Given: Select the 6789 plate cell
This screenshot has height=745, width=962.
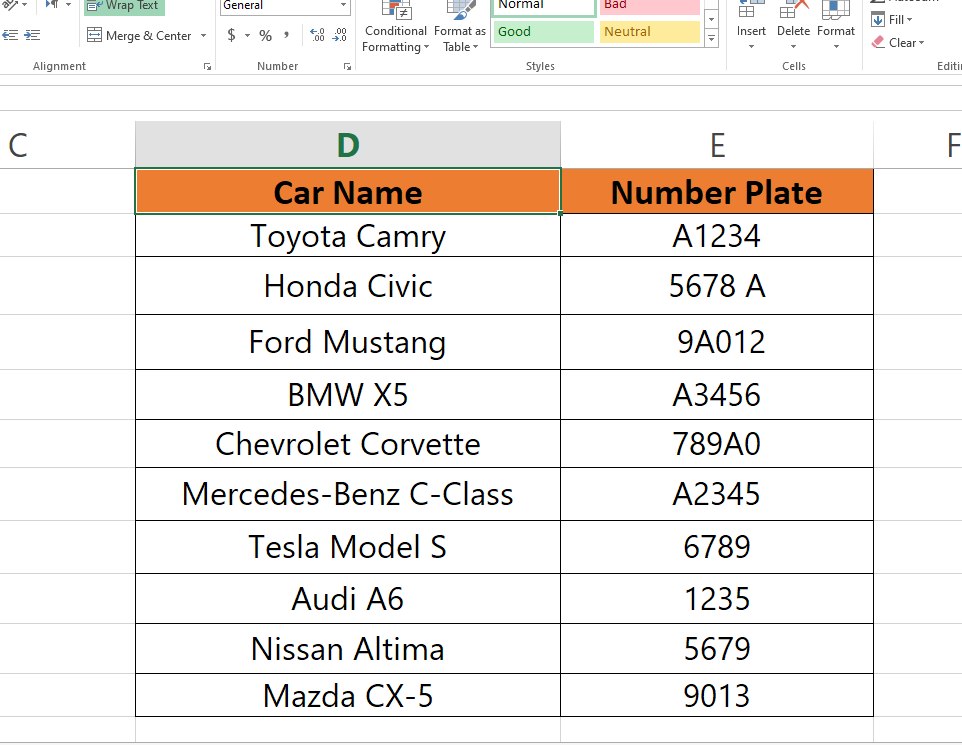Looking at the screenshot, I should 717,547.
